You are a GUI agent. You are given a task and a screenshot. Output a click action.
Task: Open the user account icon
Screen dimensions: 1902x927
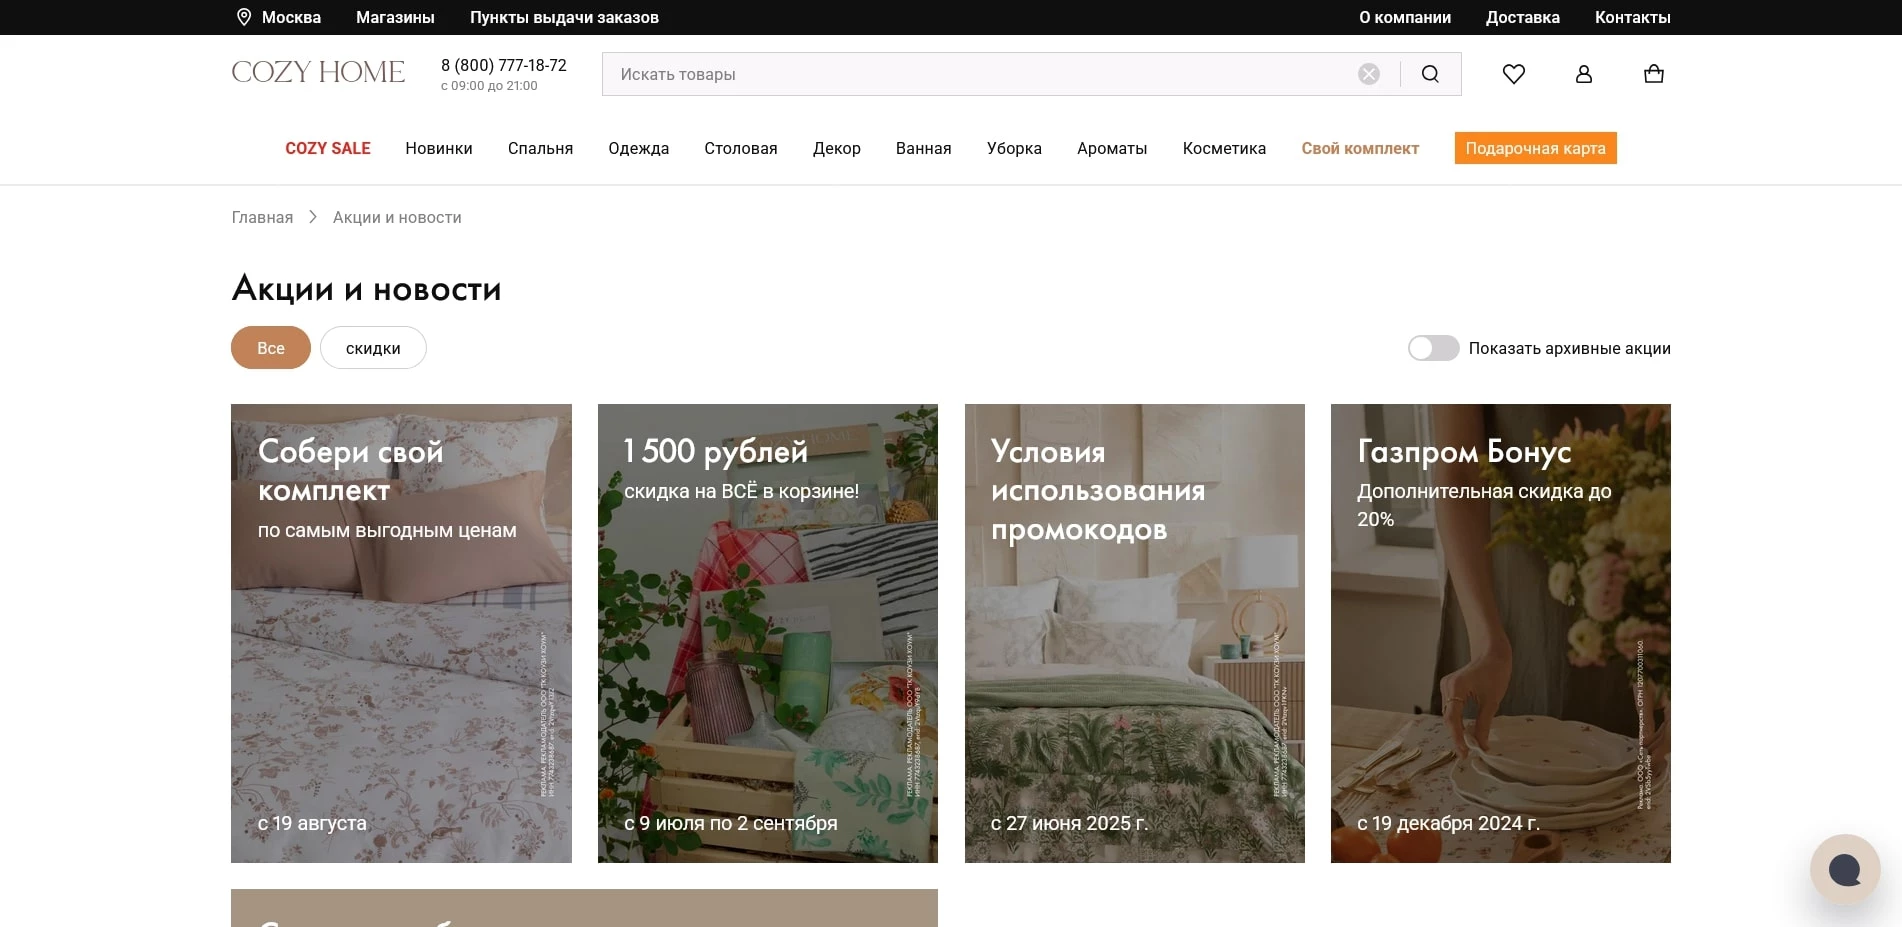[1583, 74]
